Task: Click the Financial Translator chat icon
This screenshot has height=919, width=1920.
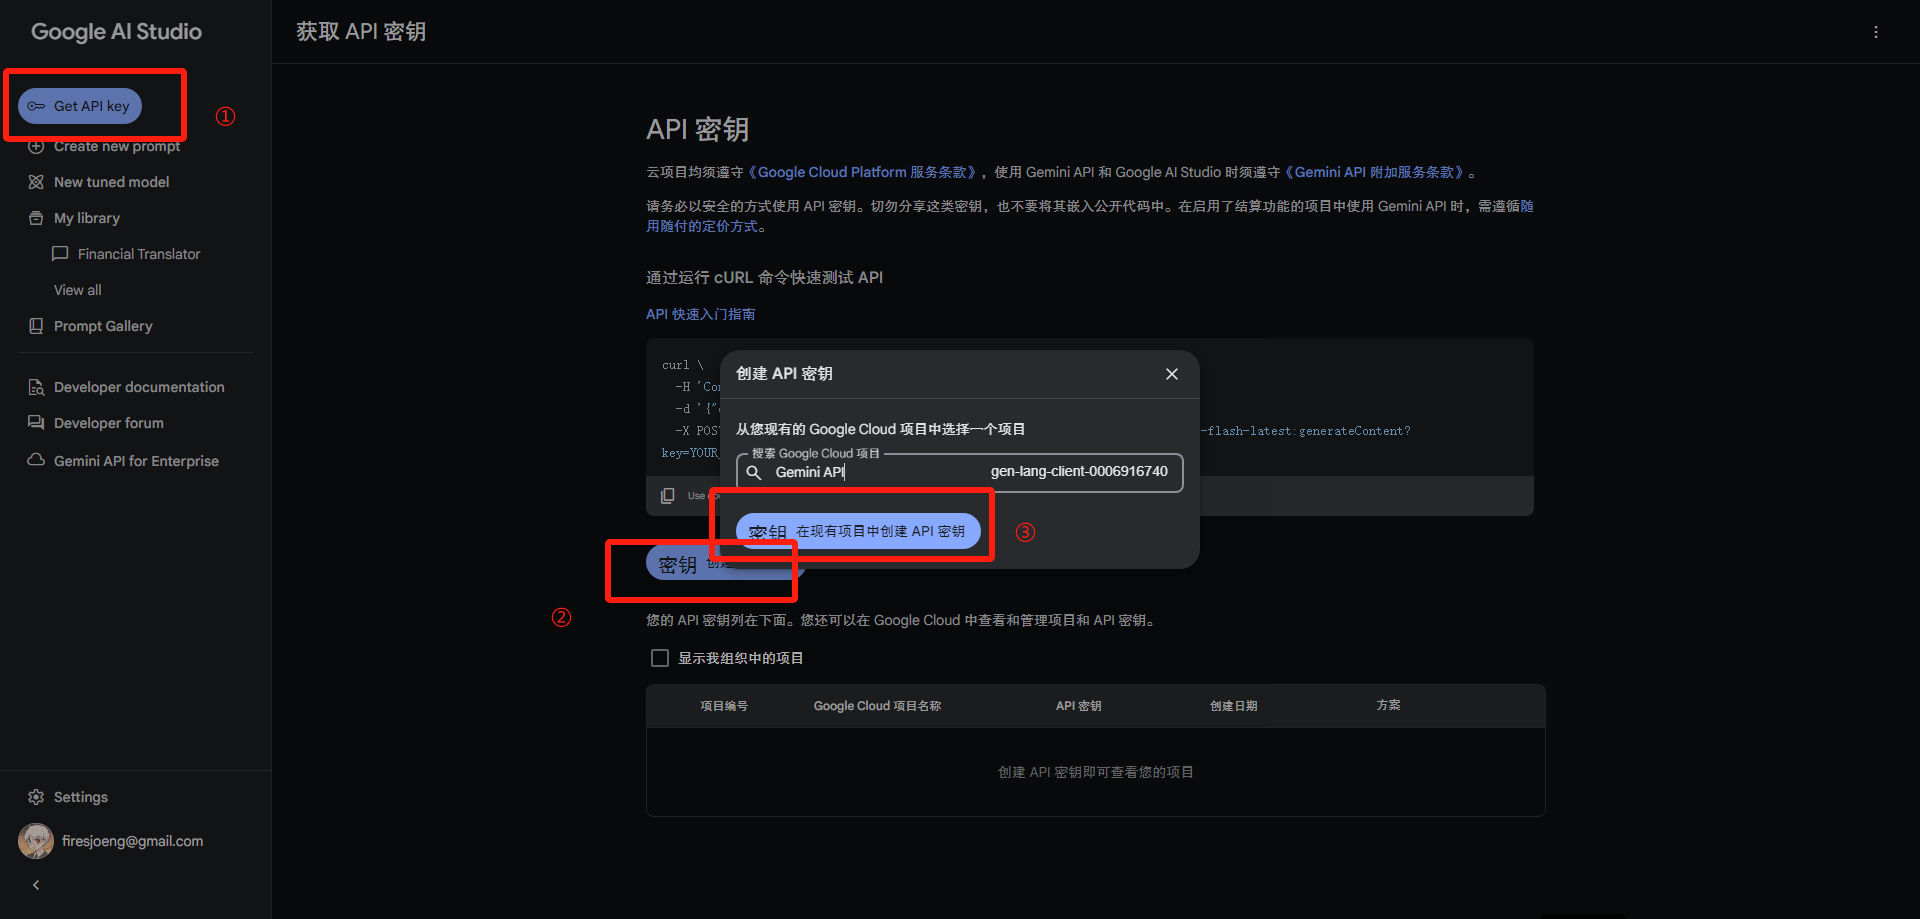Action: pos(60,254)
